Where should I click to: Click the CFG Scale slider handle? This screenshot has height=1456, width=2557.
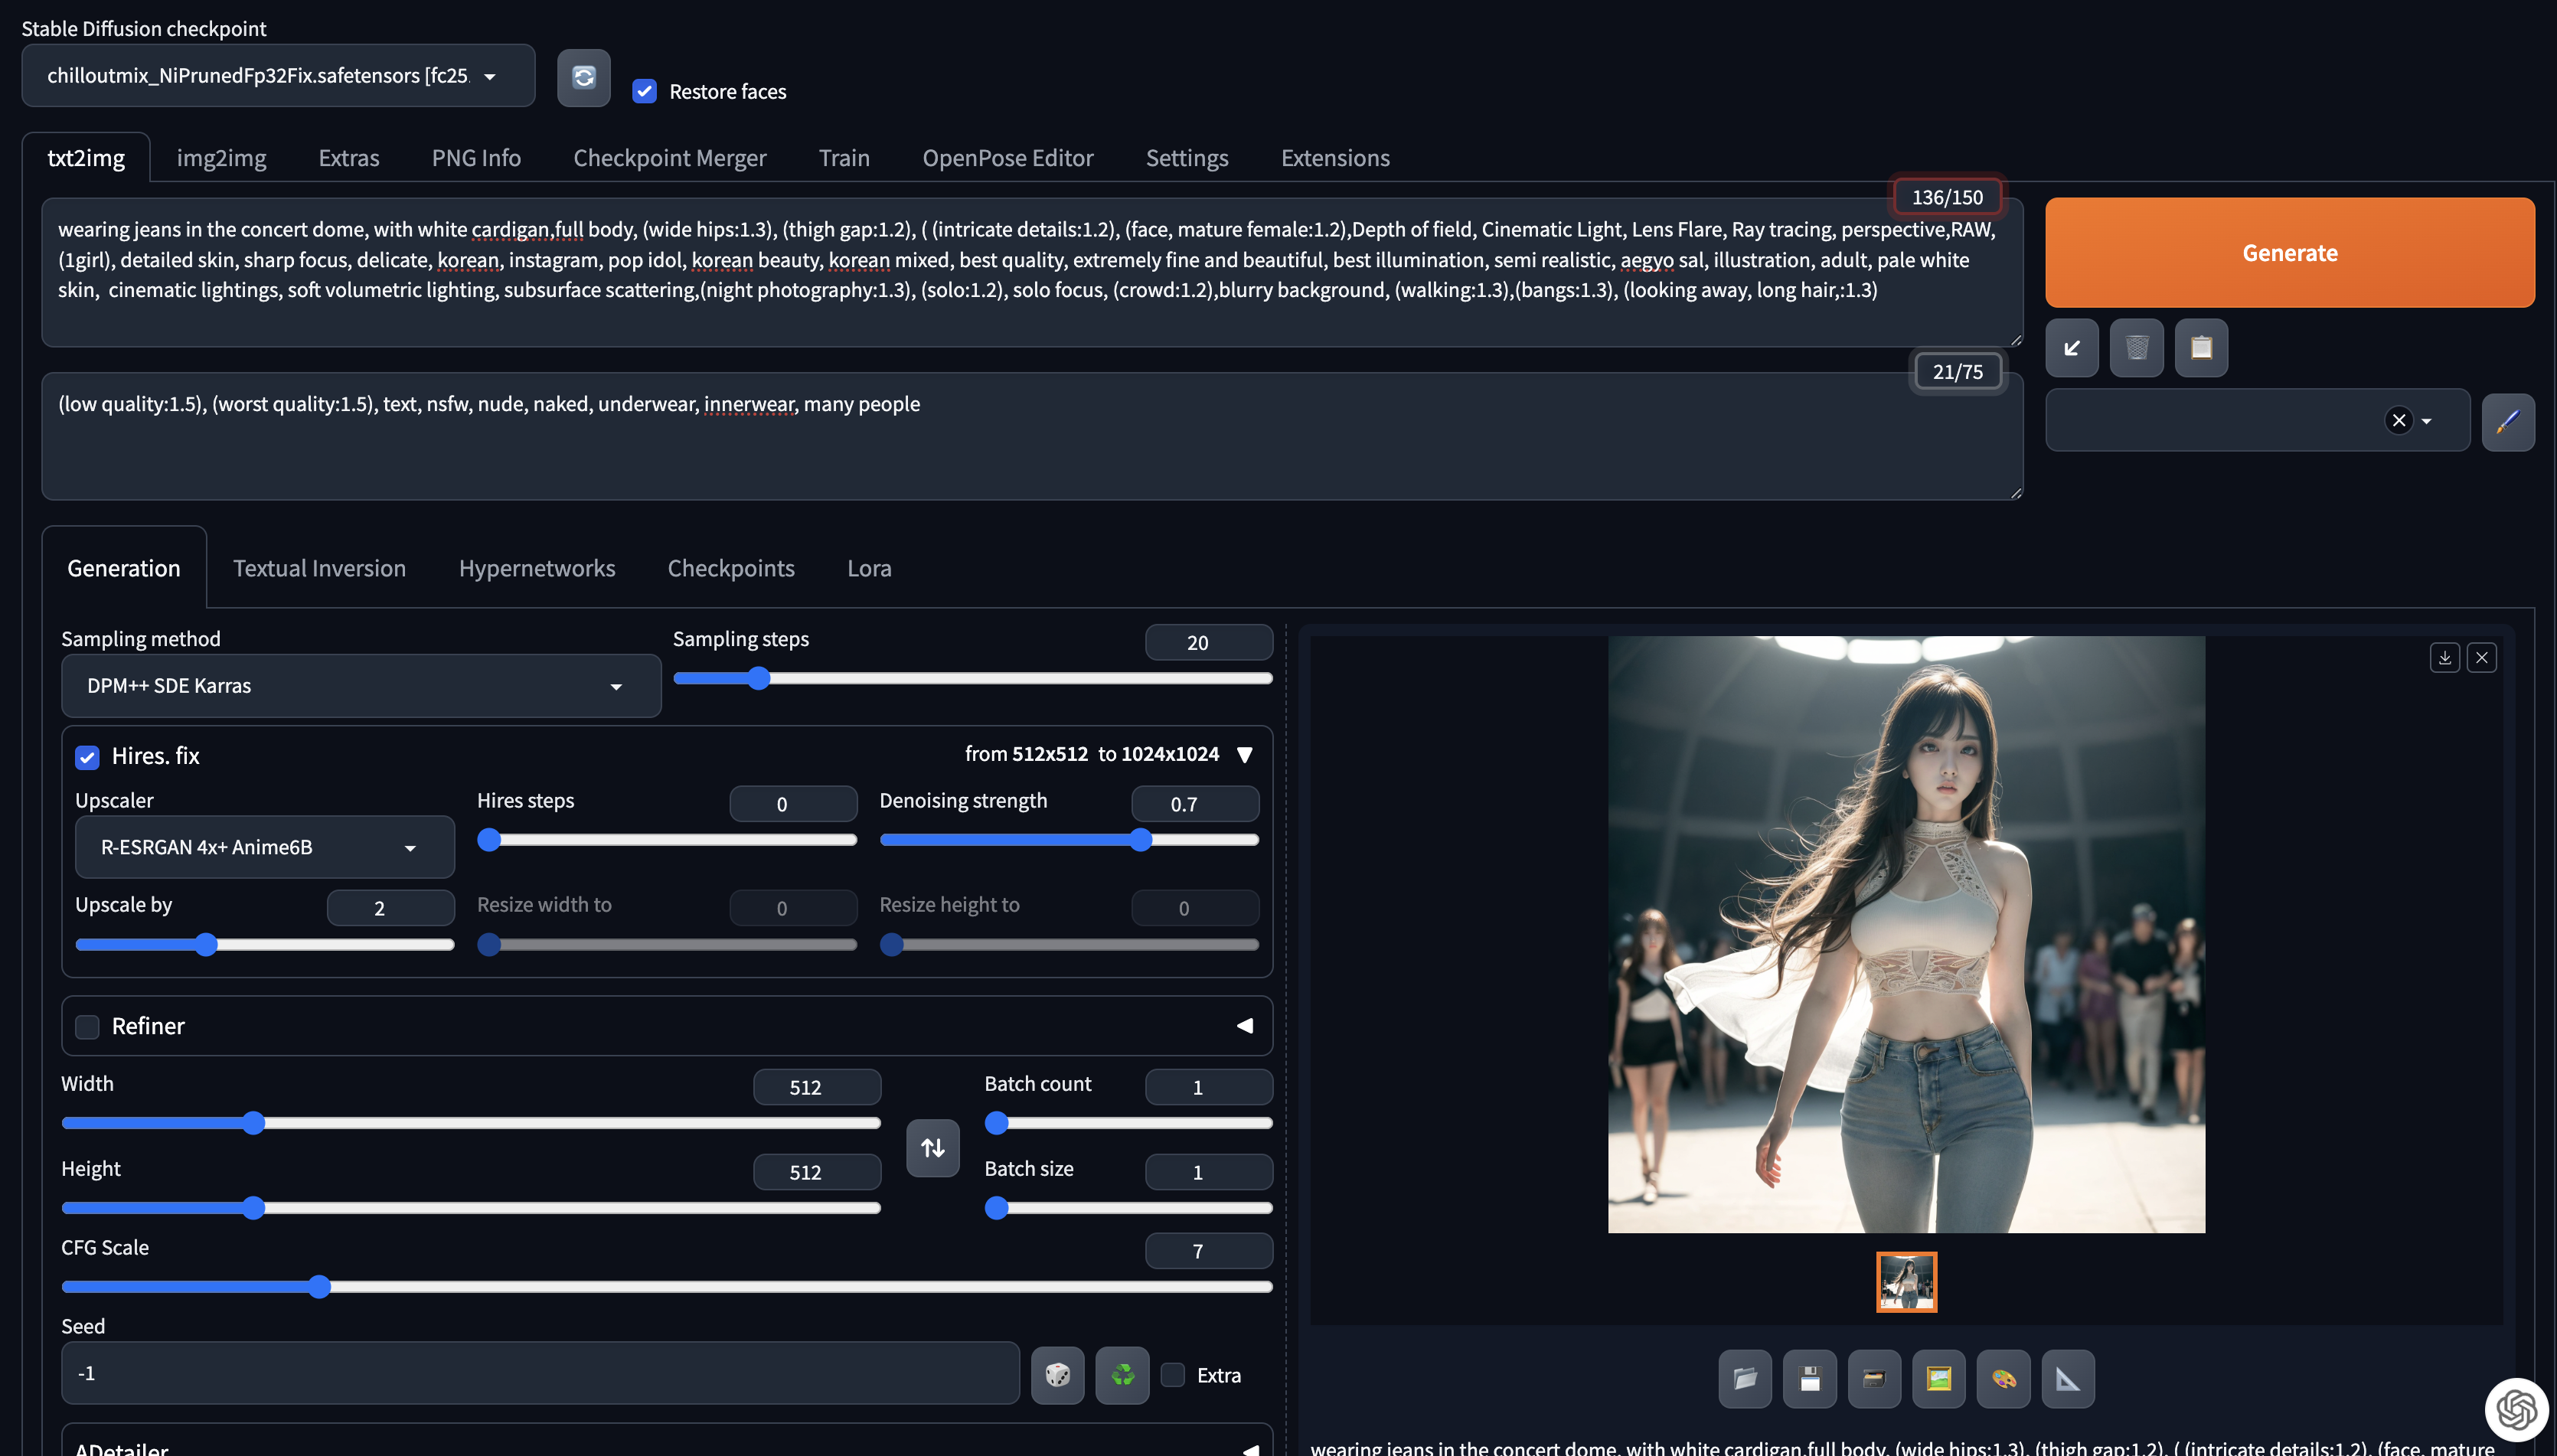tap(319, 1287)
